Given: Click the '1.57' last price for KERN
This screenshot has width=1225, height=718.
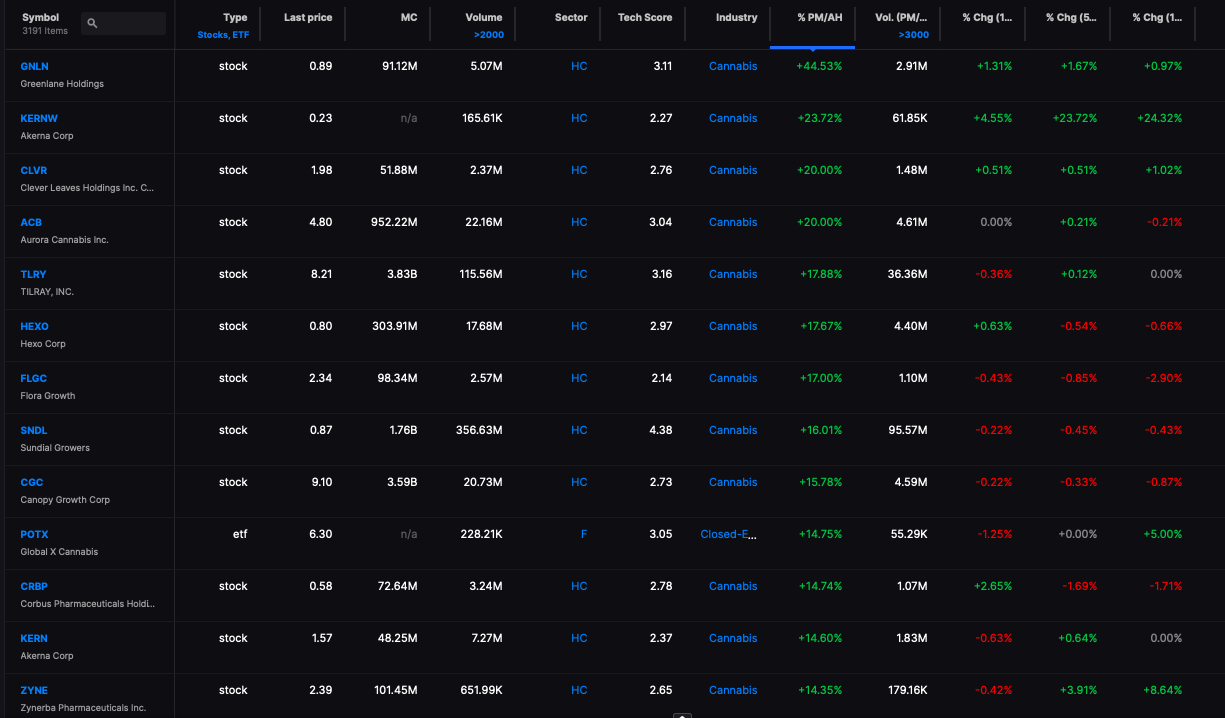Looking at the screenshot, I should [322, 638].
